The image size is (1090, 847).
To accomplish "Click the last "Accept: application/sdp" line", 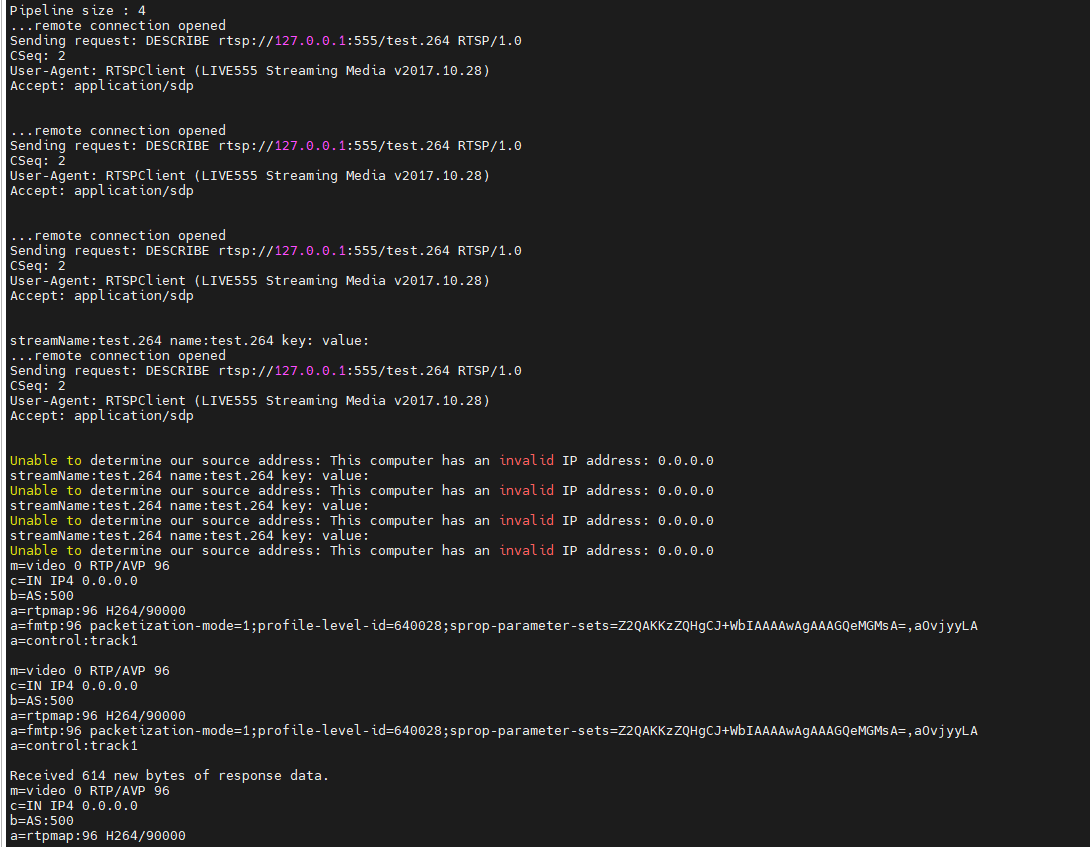I will tap(102, 416).
